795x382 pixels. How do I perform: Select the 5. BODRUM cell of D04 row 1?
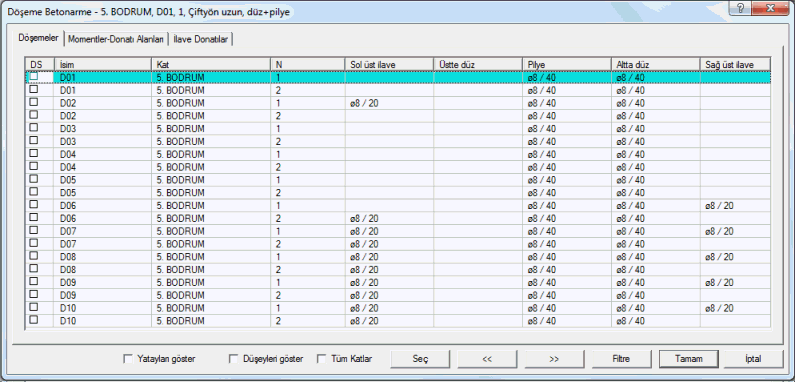click(210, 154)
